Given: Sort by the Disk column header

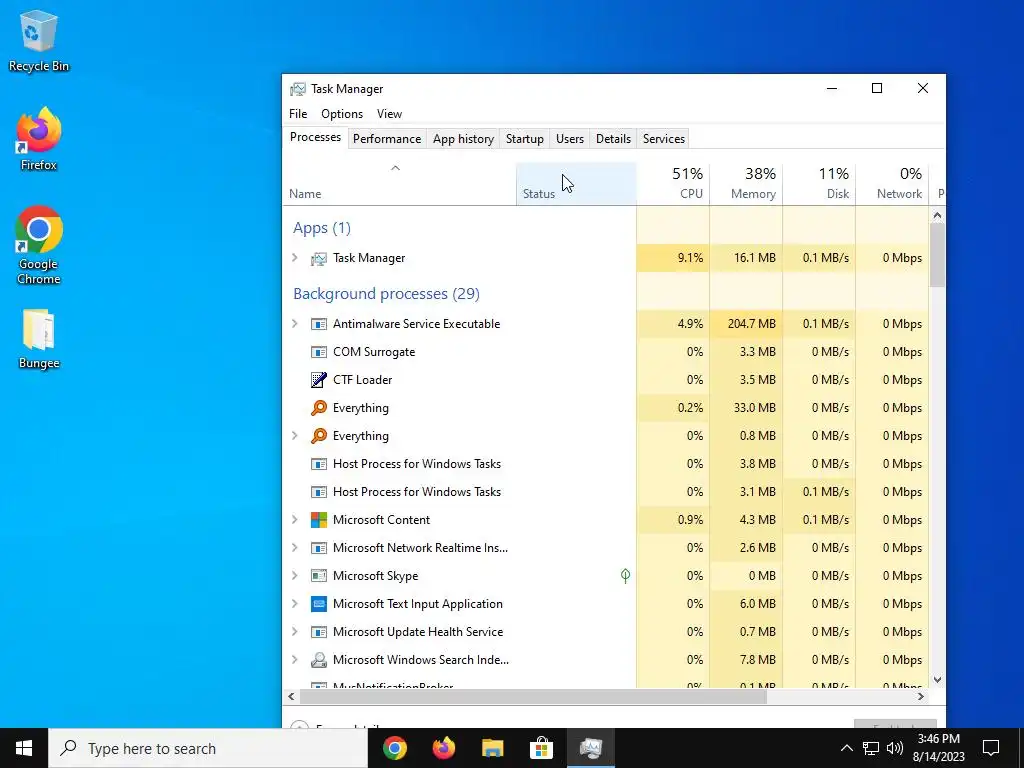Looking at the screenshot, I should [819, 184].
